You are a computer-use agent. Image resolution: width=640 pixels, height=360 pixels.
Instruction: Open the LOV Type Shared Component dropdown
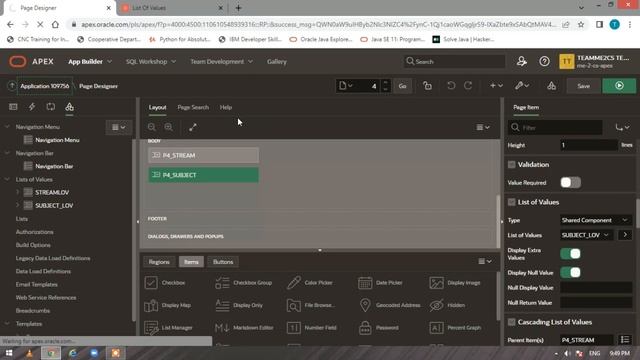coord(596,220)
